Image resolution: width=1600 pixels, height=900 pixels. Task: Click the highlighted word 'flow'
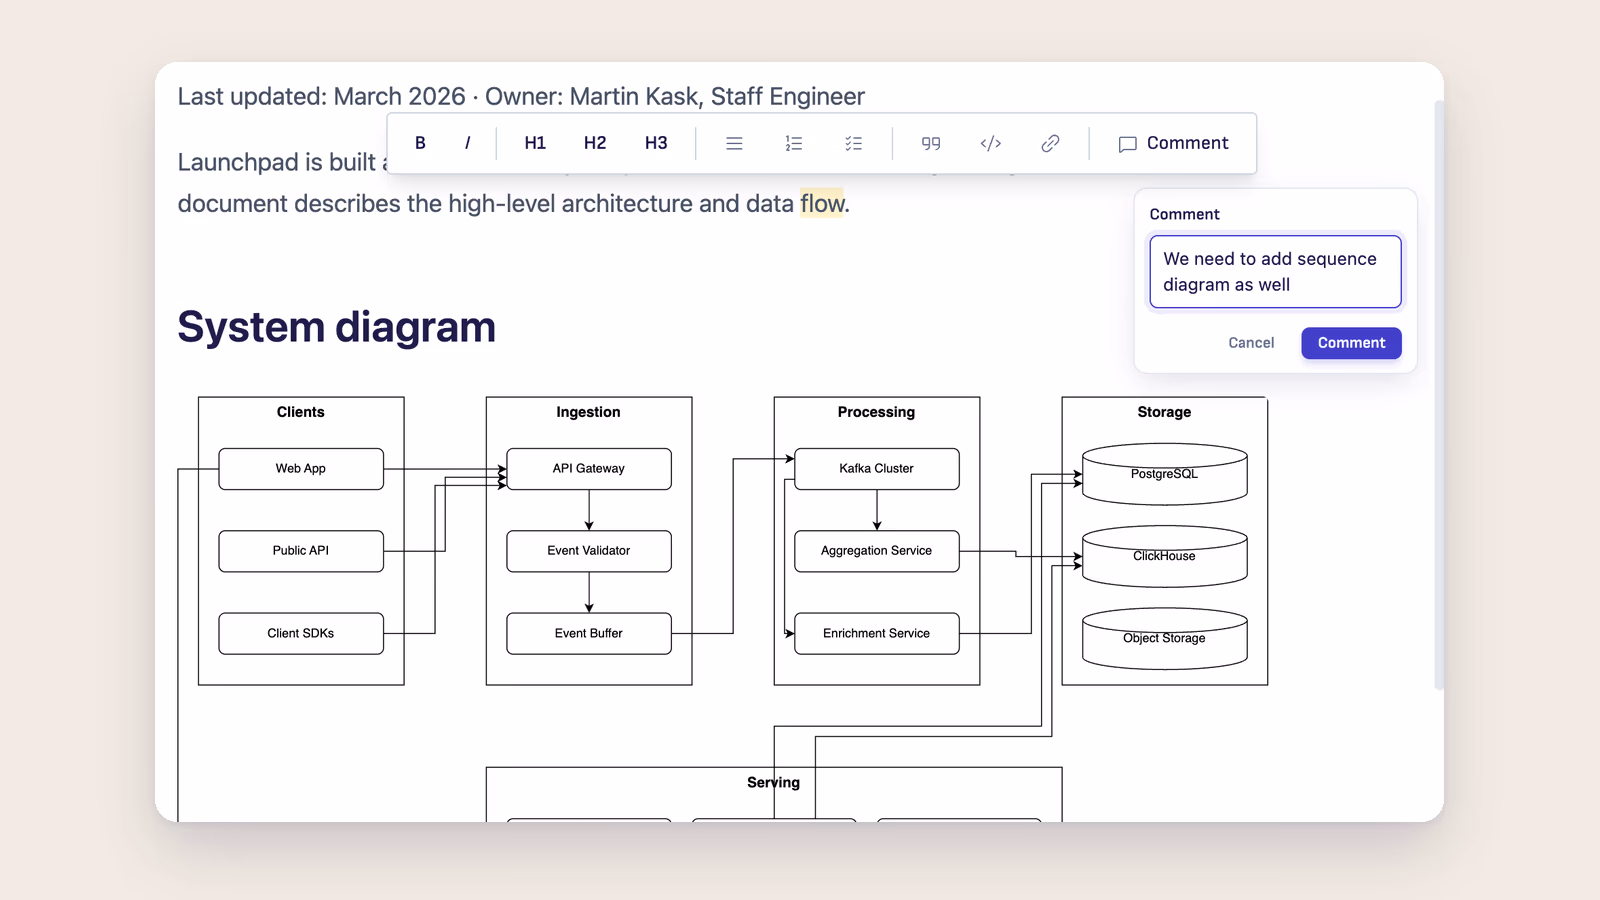[x=822, y=204]
